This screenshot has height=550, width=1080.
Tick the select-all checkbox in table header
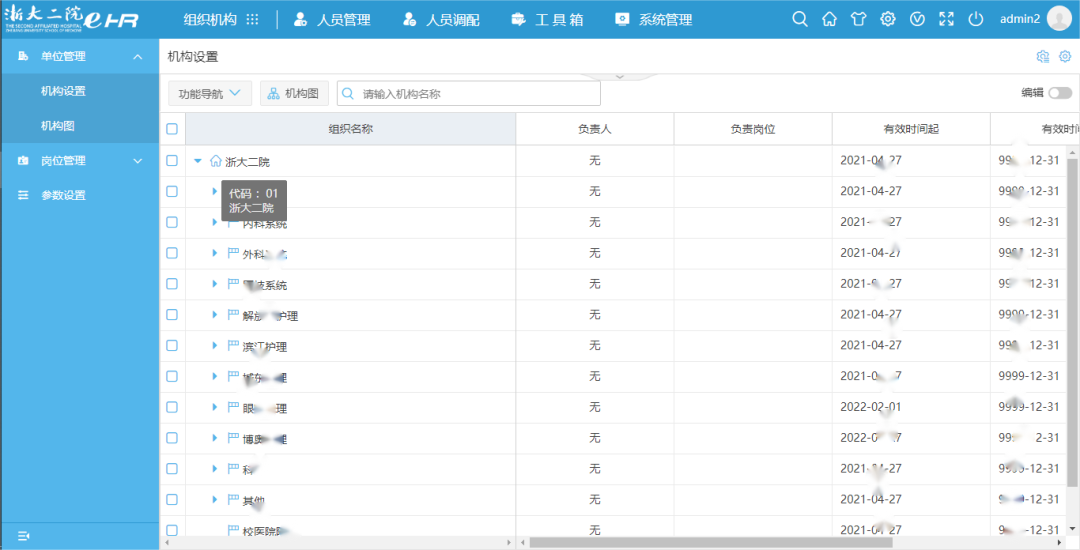(172, 129)
